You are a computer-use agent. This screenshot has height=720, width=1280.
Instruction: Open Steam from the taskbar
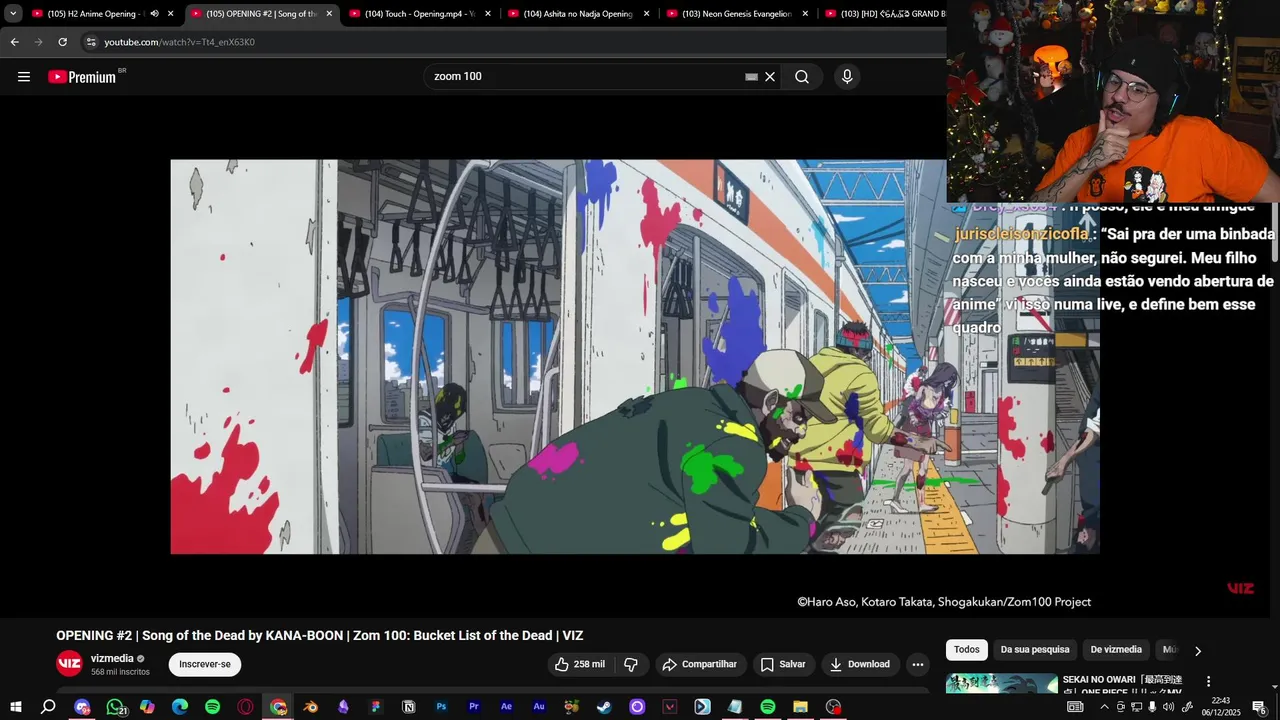click(x=604, y=707)
